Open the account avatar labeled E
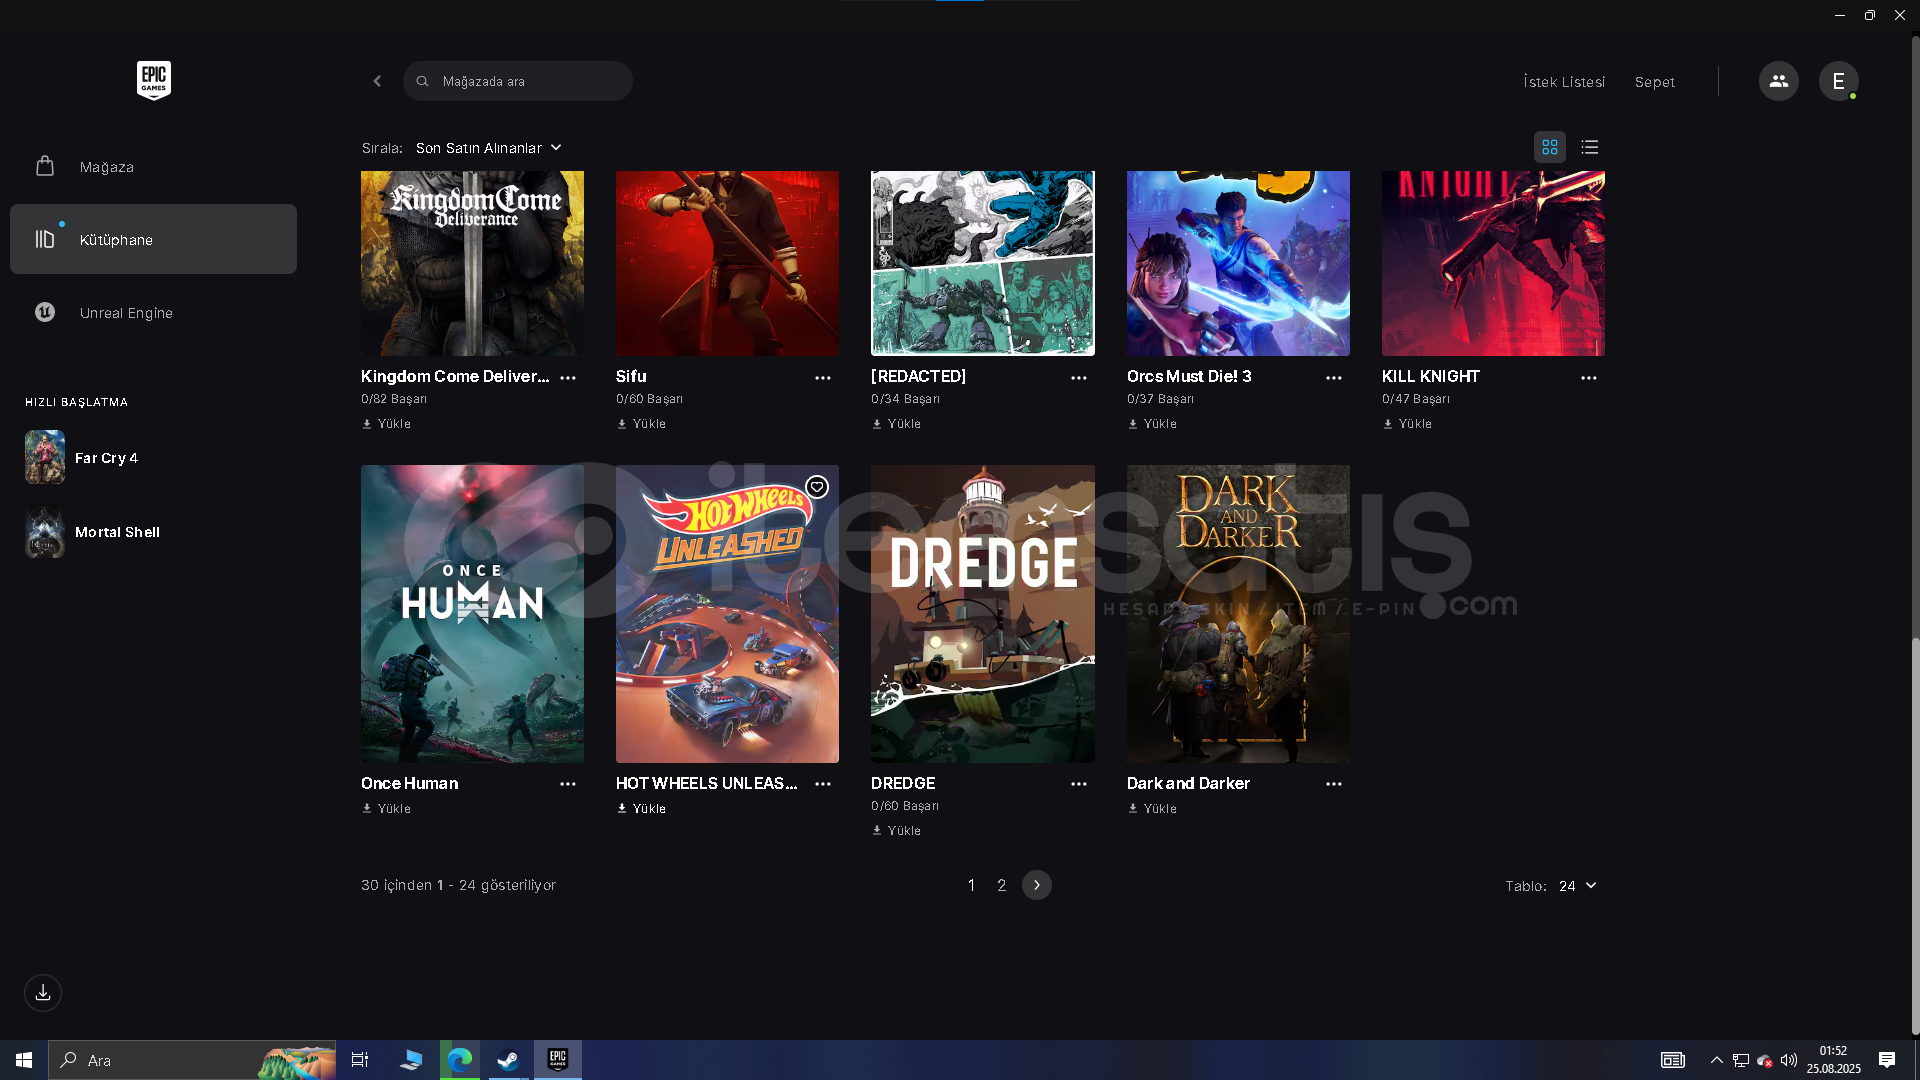 [x=1838, y=81]
